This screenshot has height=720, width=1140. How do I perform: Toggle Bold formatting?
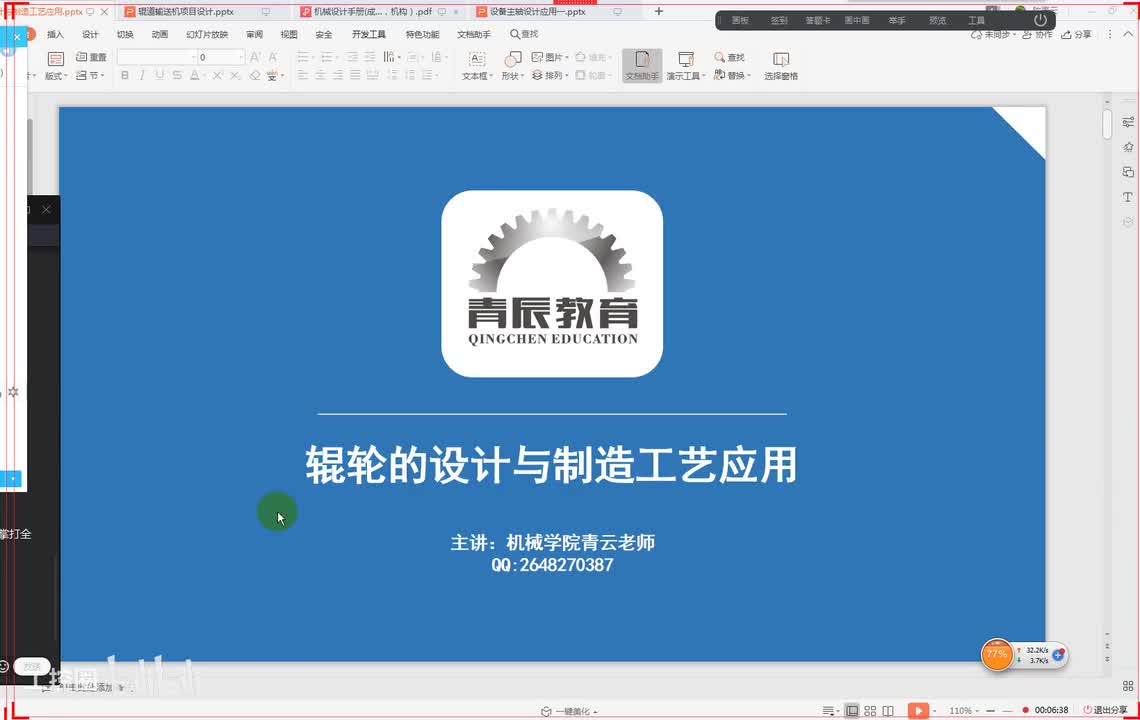point(125,75)
